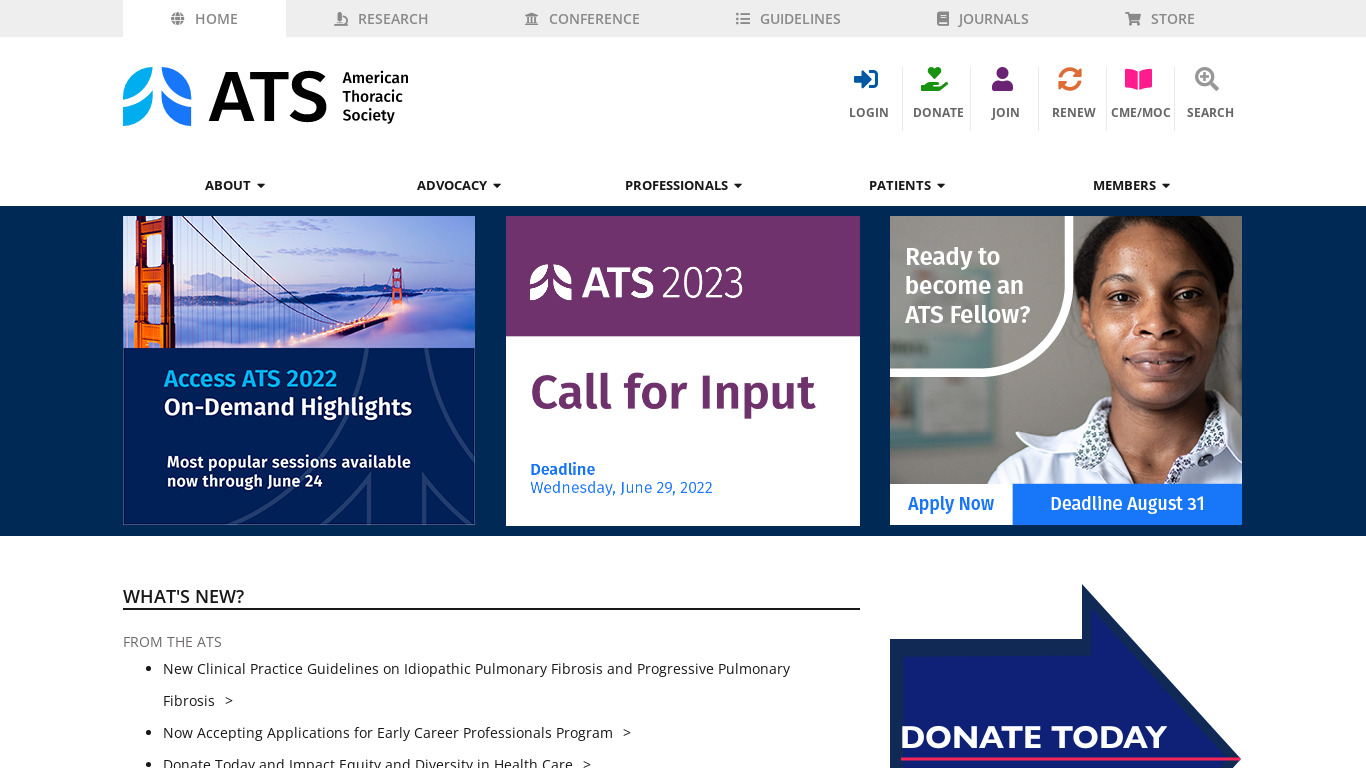Click the LOGIN text label

[x=868, y=113]
